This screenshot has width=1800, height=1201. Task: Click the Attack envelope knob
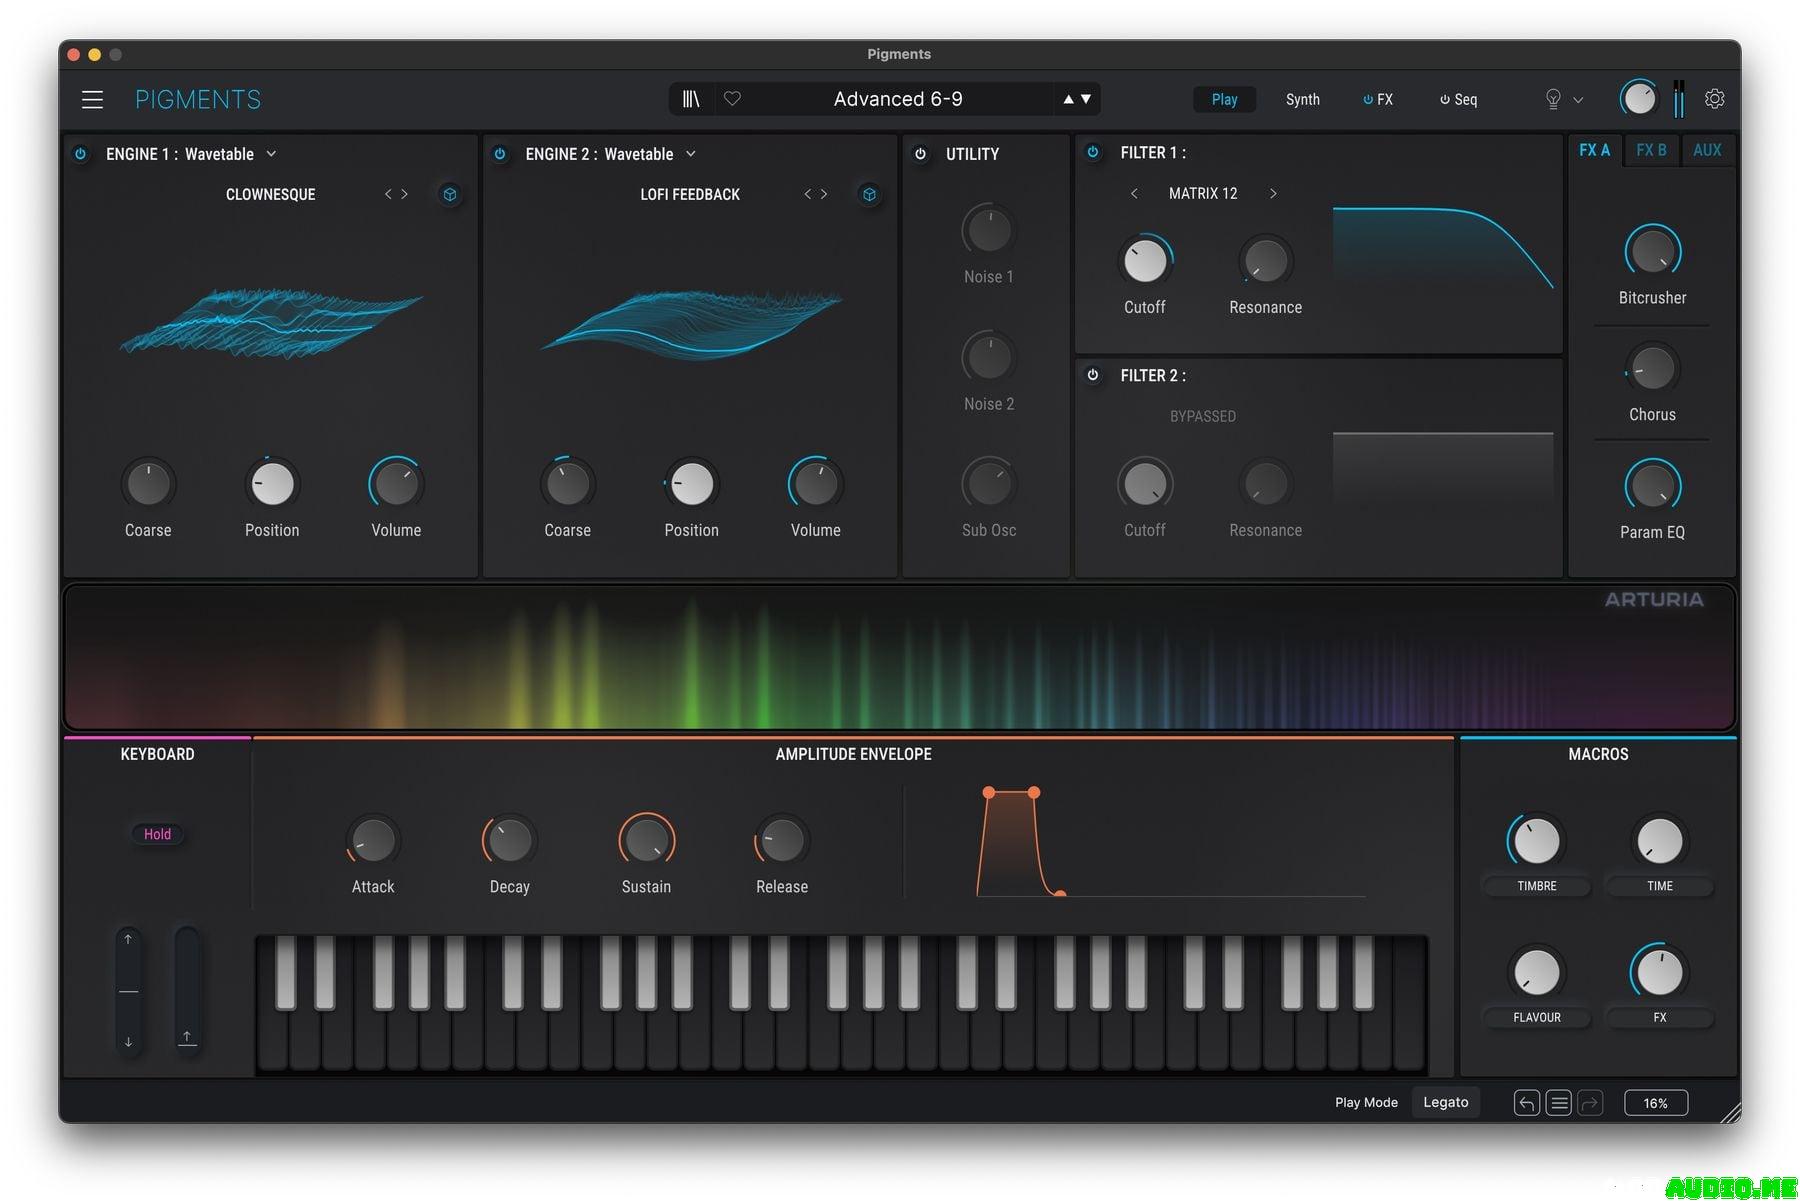pos(373,840)
